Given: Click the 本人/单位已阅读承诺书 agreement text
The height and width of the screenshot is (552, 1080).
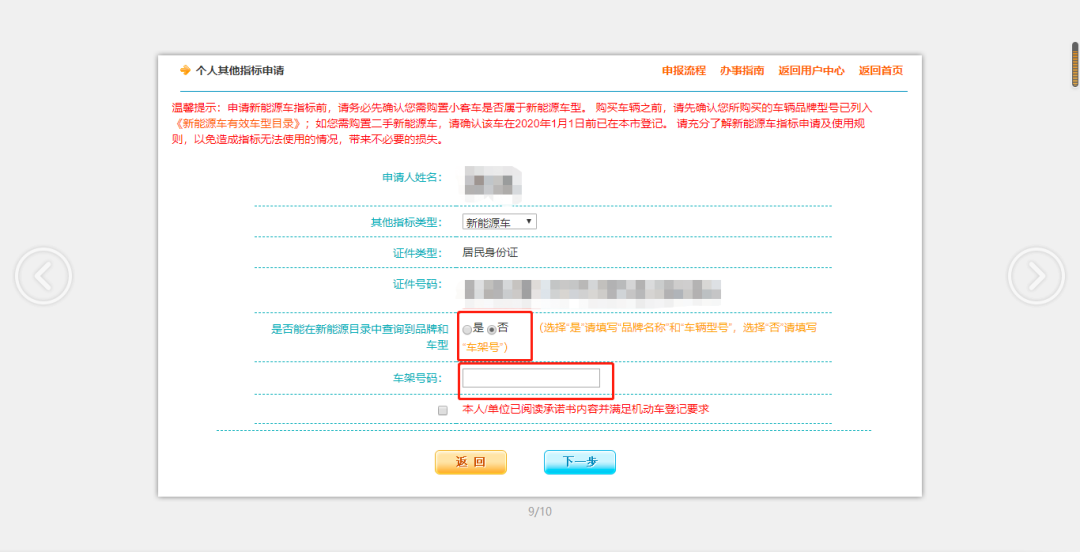Looking at the screenshot, I should point(585,409).
